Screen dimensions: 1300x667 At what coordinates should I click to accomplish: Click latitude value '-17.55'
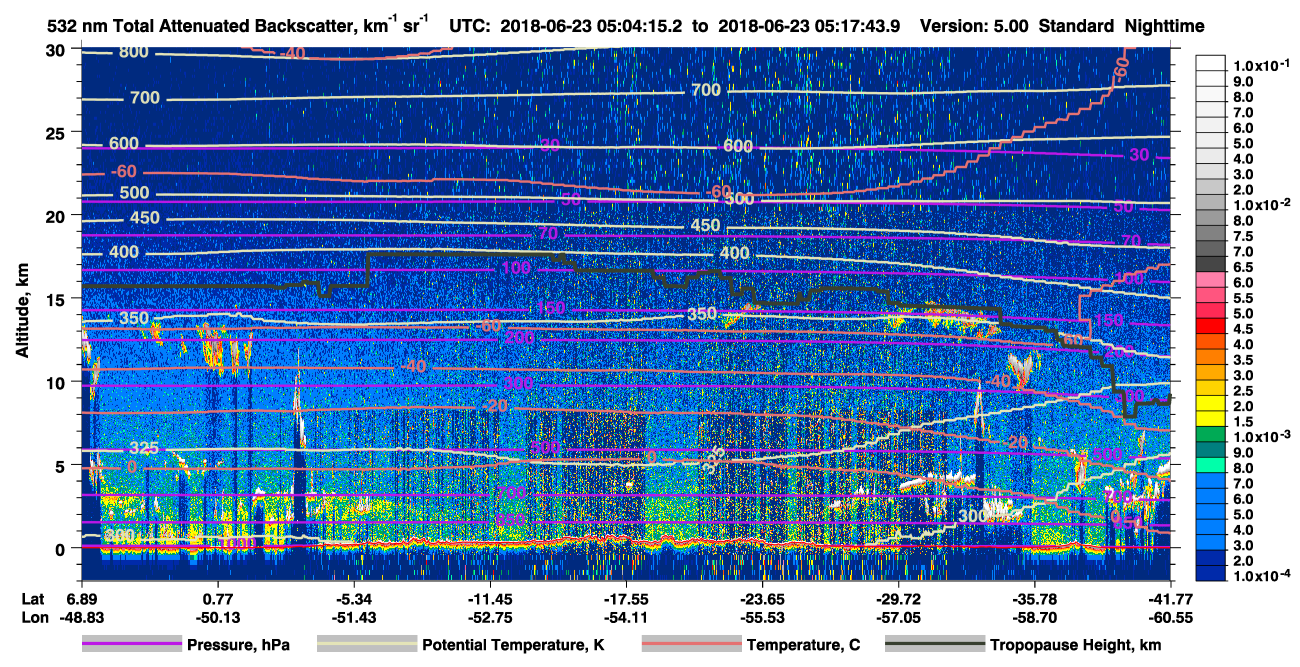click(x=625, y=598)
